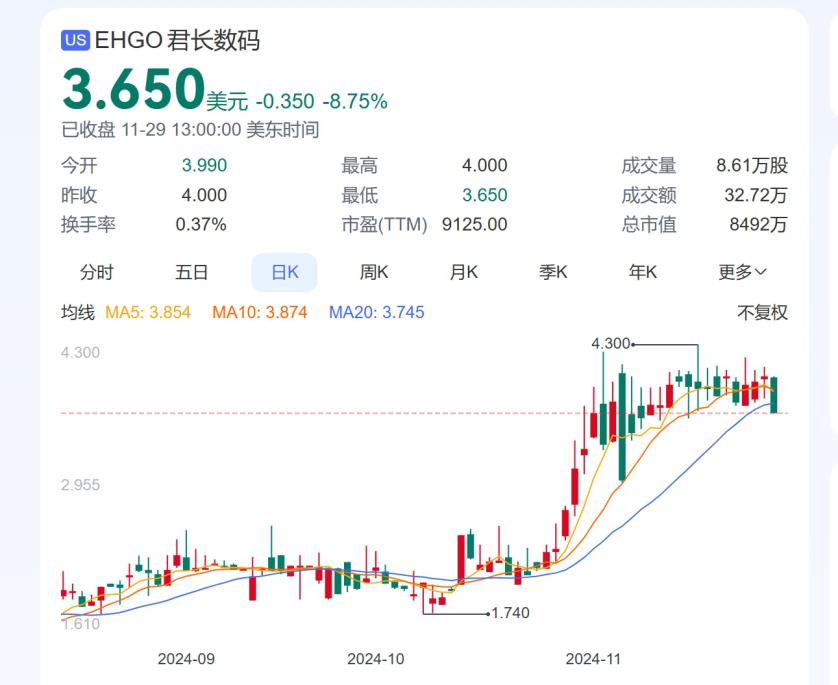Click the 成交量 value 8.61万股
The image size is (838, 685).
752,166
